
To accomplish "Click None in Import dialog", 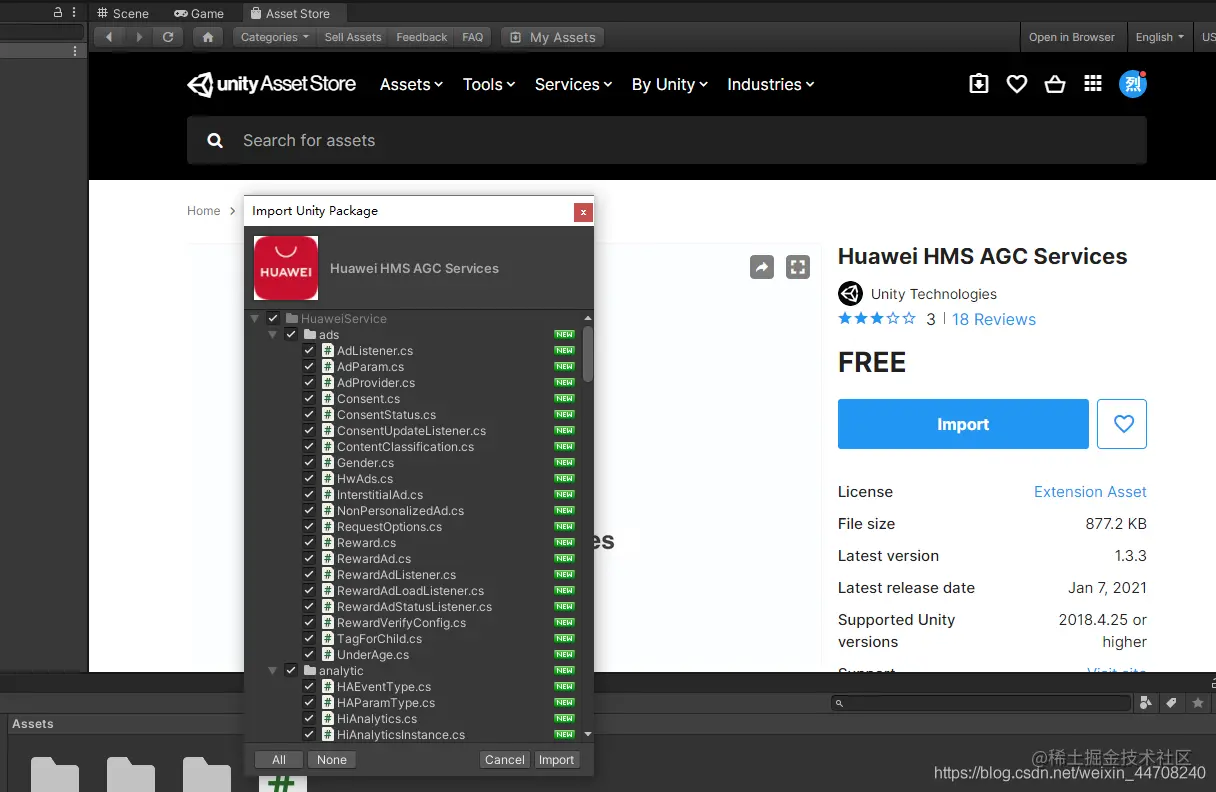I will coord(332,760).
